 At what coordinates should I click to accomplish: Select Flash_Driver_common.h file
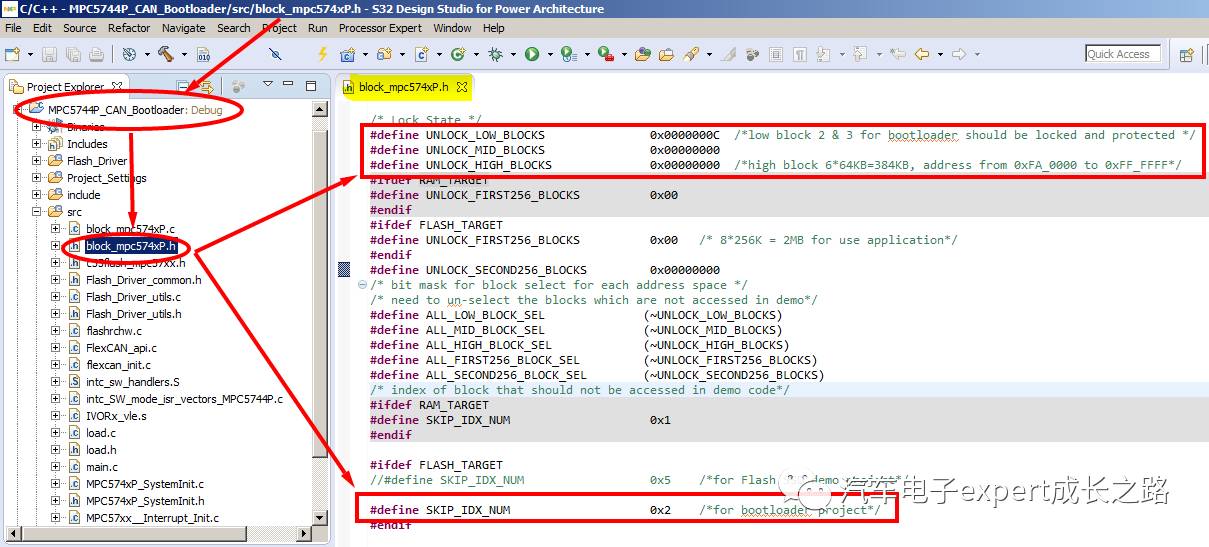143,280
